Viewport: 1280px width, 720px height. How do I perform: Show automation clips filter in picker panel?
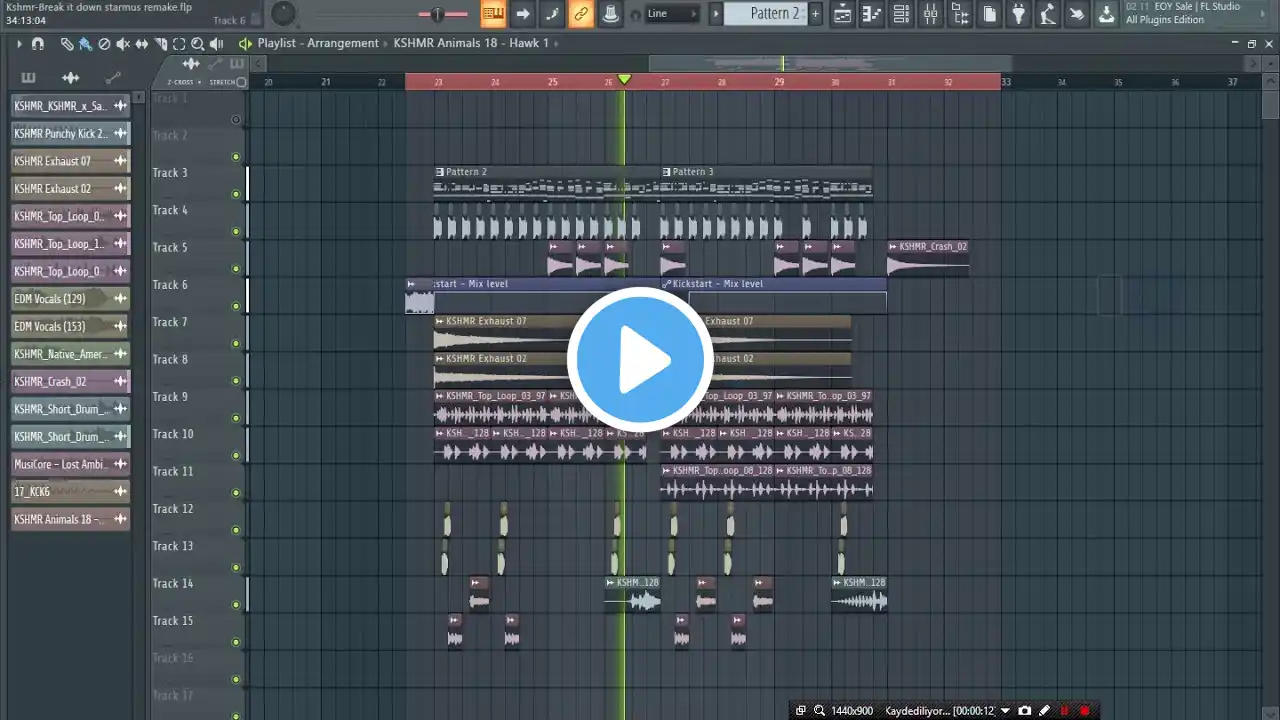point(113,78)
